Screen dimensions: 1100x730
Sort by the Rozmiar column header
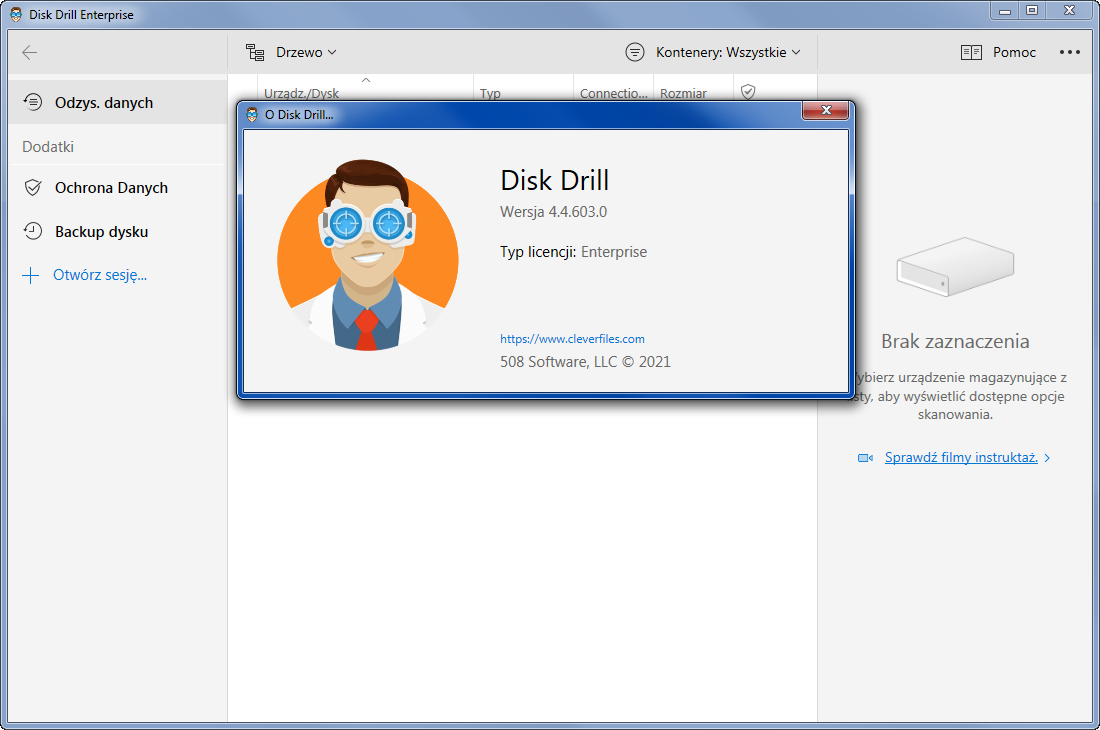683,93
